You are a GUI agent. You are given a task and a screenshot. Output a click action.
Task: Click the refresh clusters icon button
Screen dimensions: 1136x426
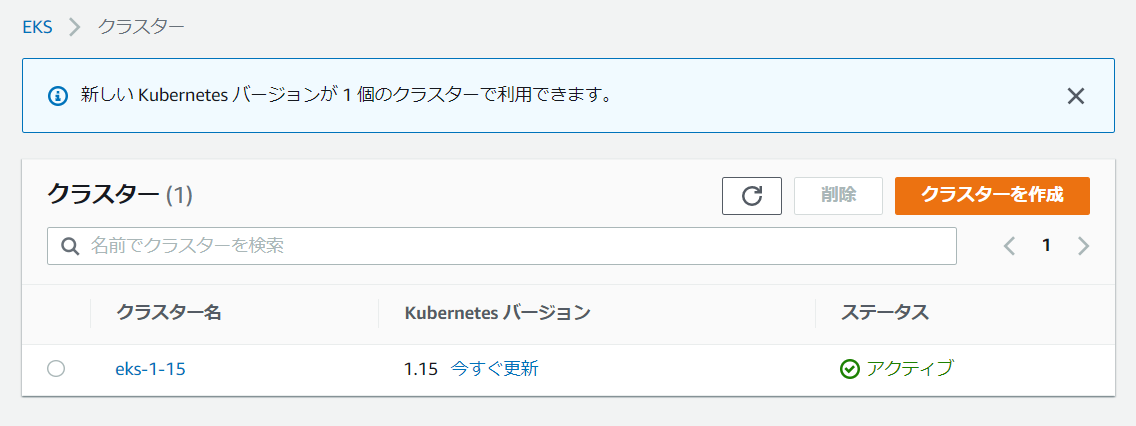752,196
